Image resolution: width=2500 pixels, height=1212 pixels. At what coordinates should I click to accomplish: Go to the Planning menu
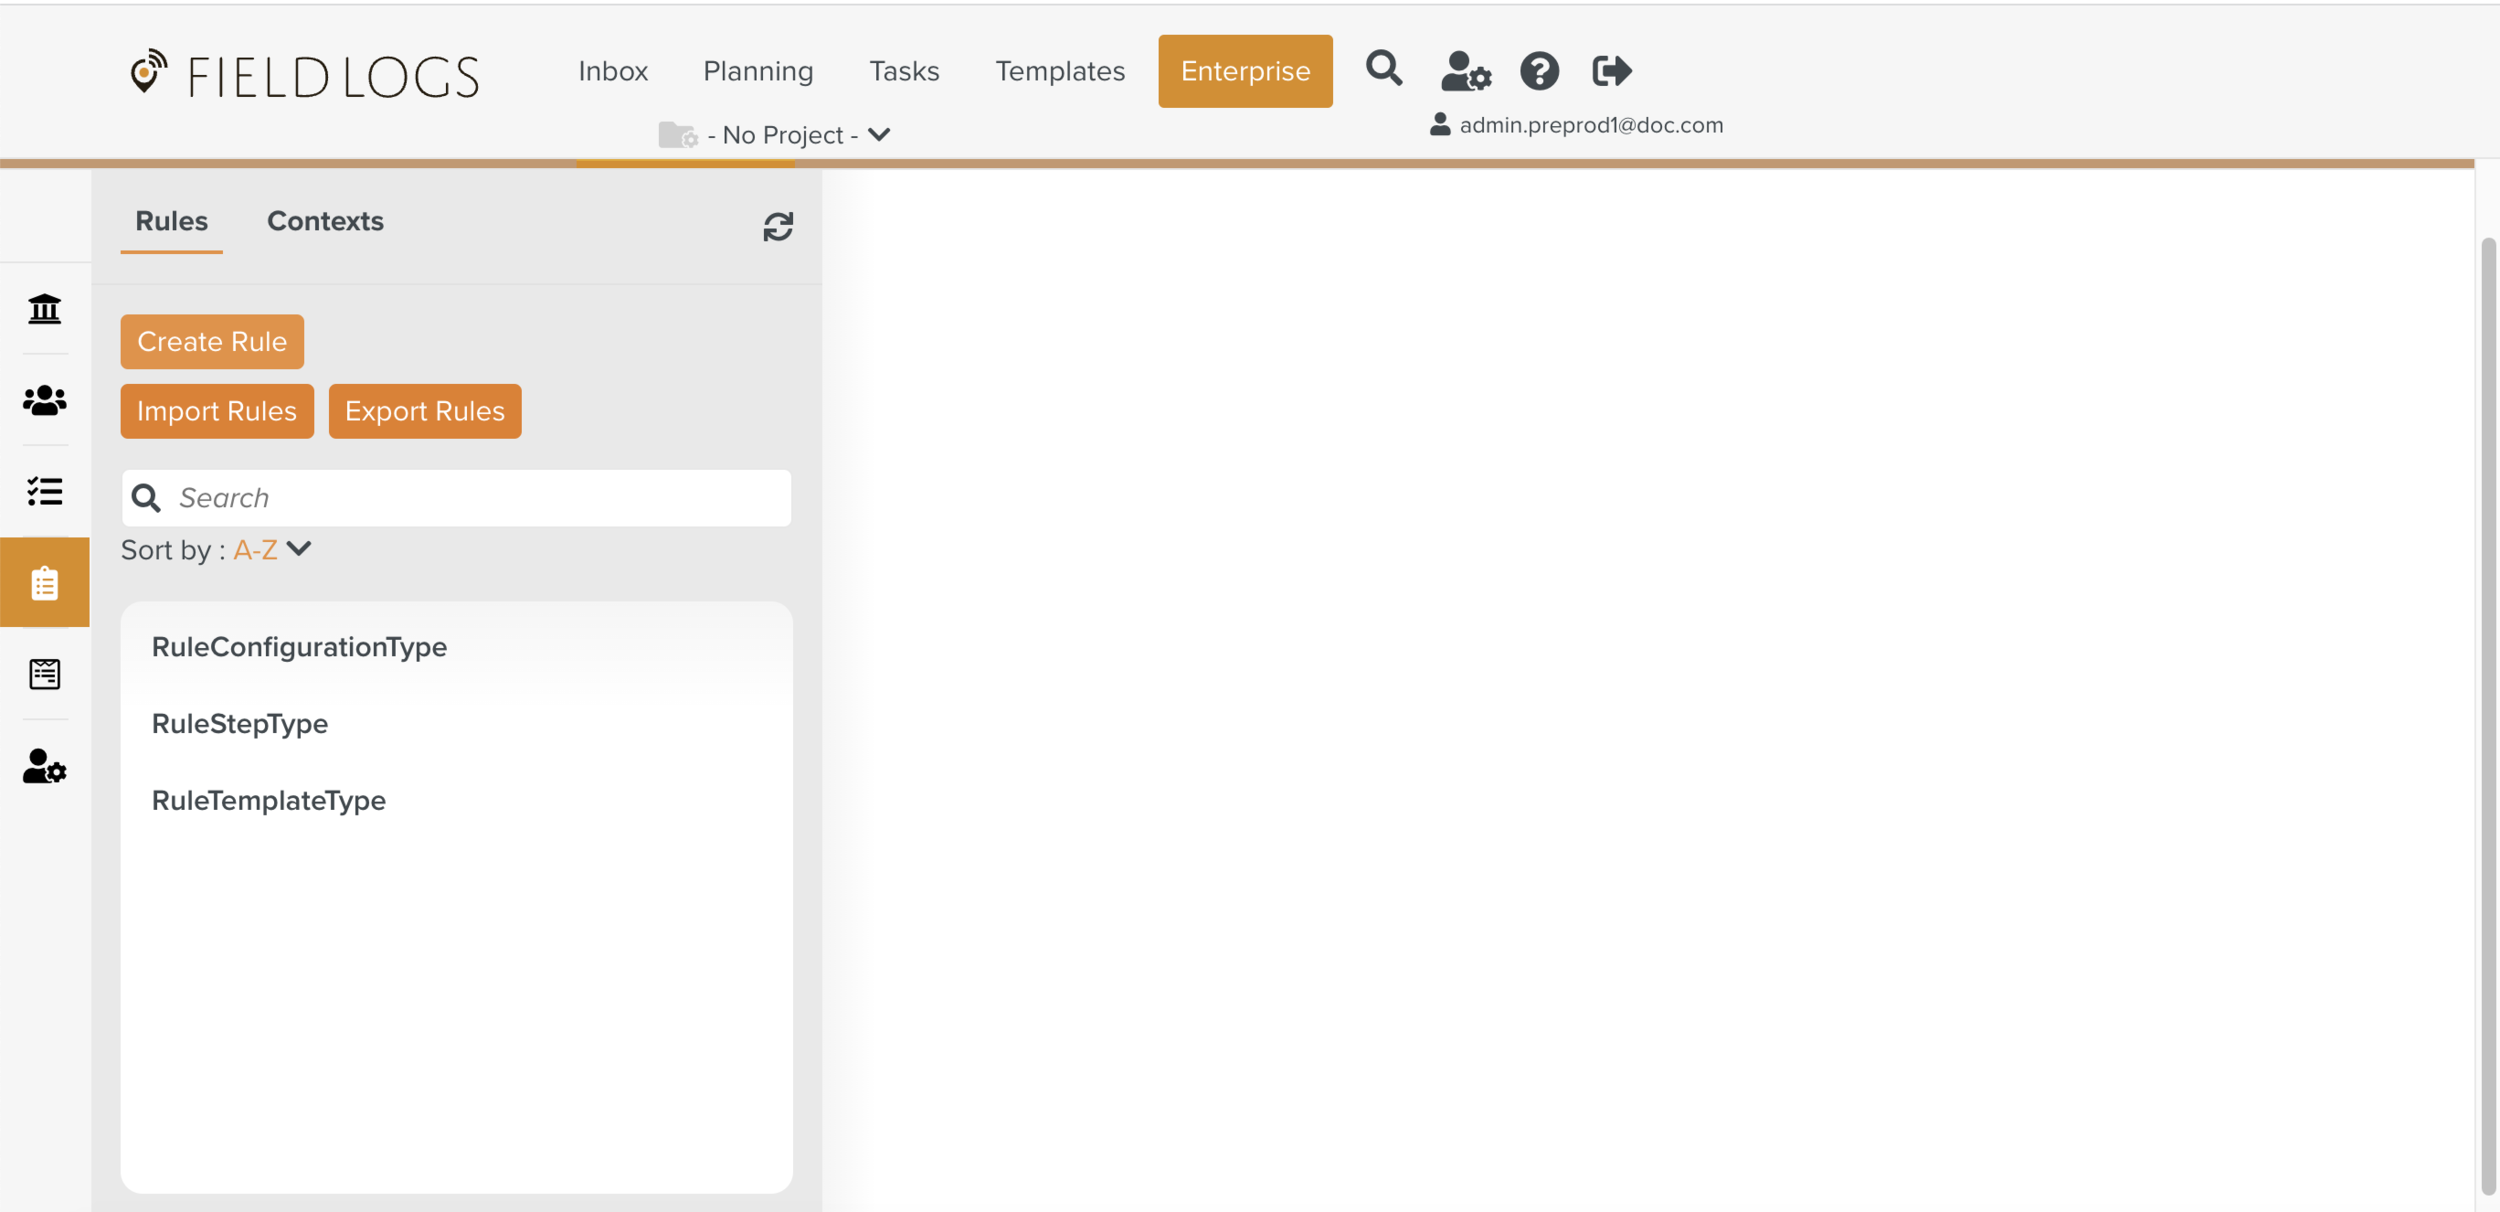(757, 71)
